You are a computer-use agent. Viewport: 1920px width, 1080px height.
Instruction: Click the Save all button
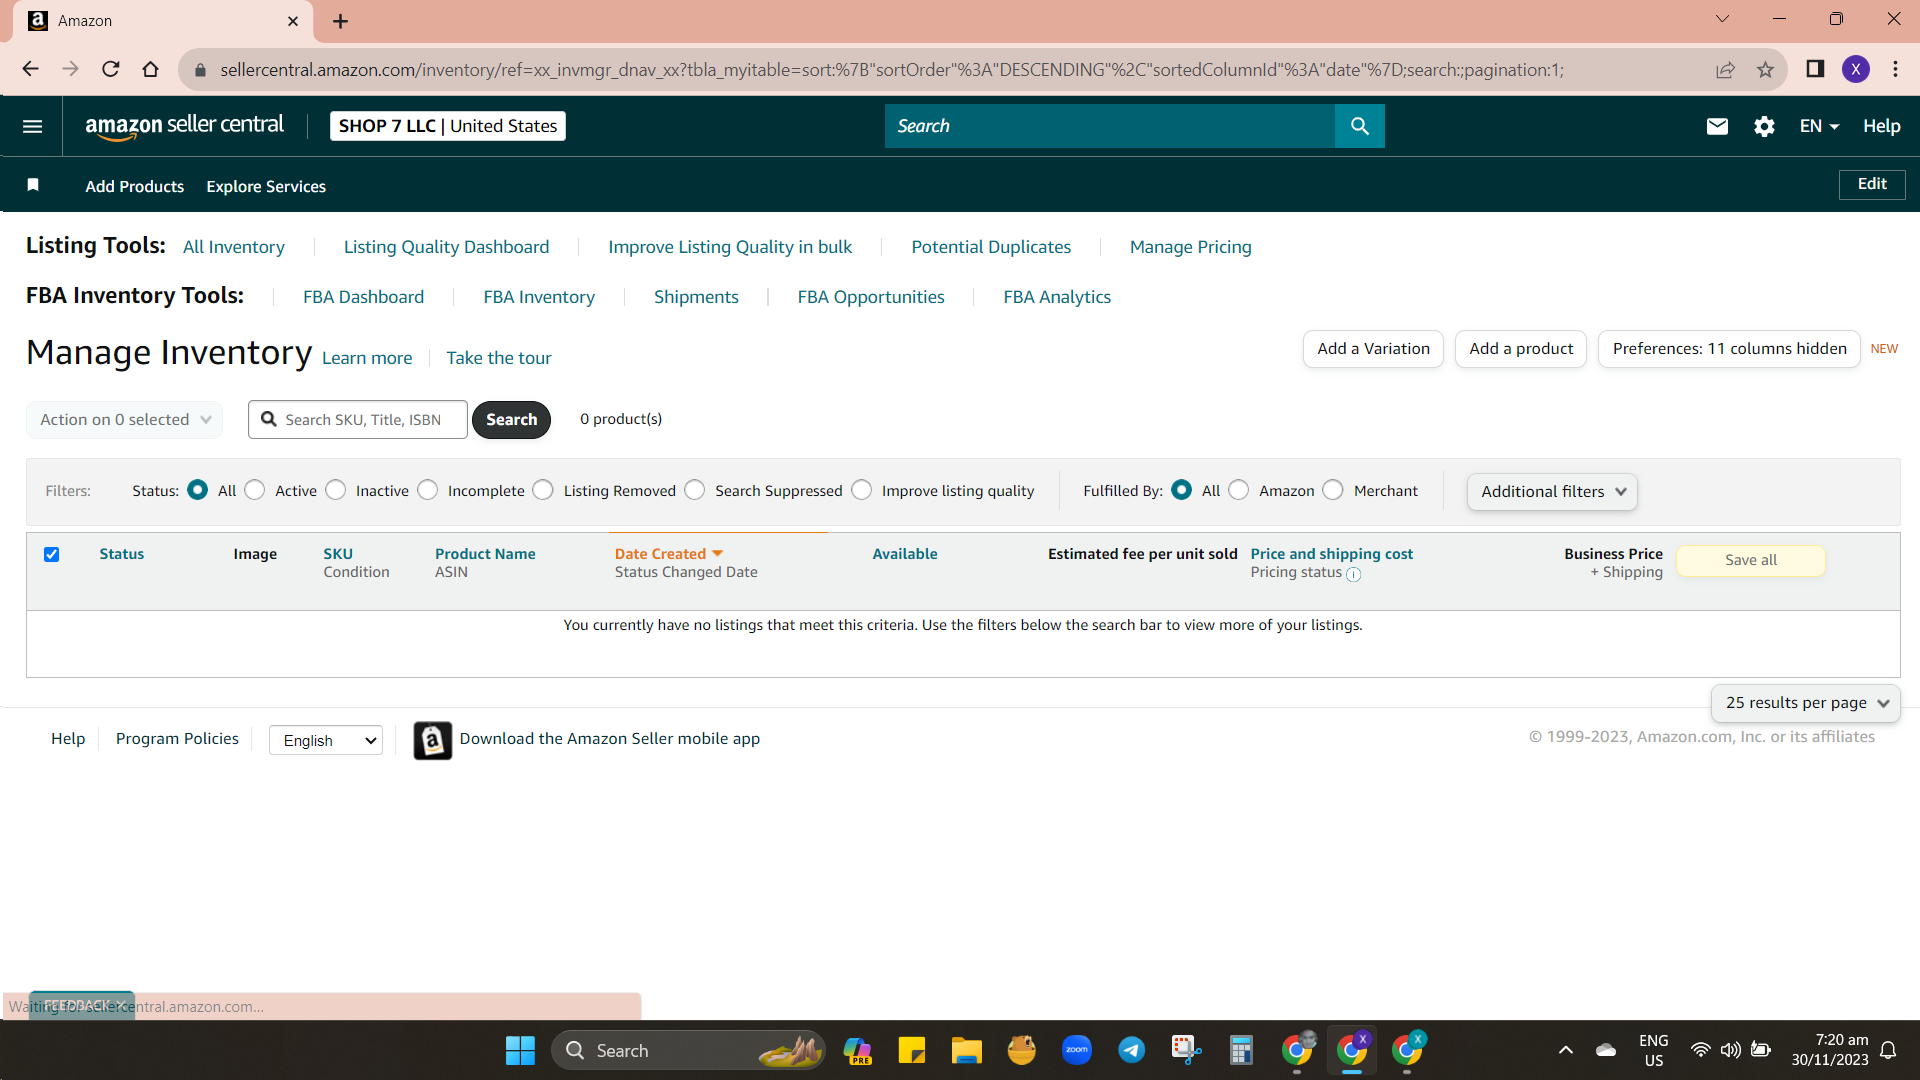click(1751, 561)
